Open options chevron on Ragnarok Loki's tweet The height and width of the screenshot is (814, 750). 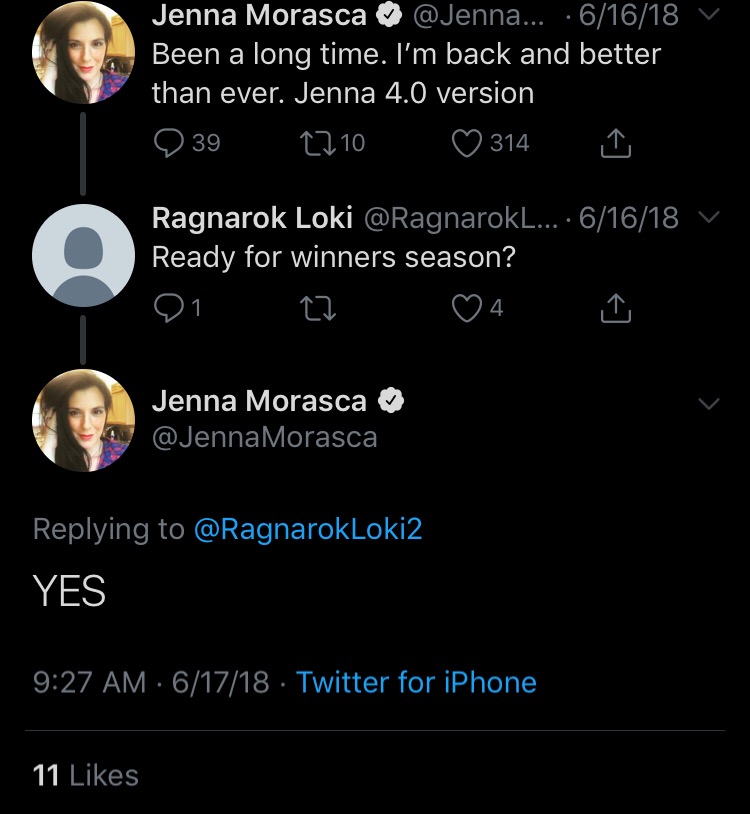pyautogui.click(x=709, y=216)
